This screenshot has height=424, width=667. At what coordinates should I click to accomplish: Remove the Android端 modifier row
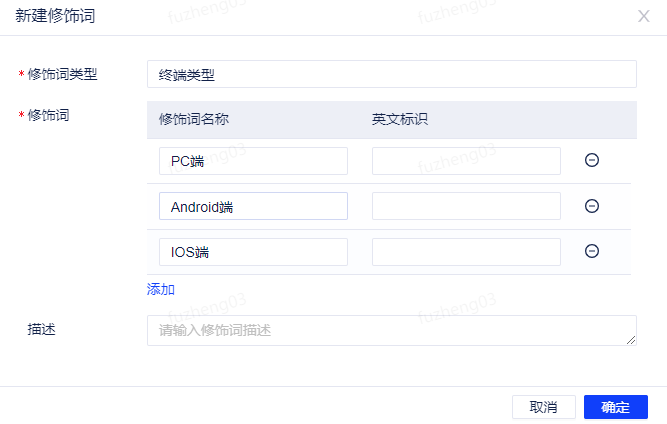tap(592, 206)
